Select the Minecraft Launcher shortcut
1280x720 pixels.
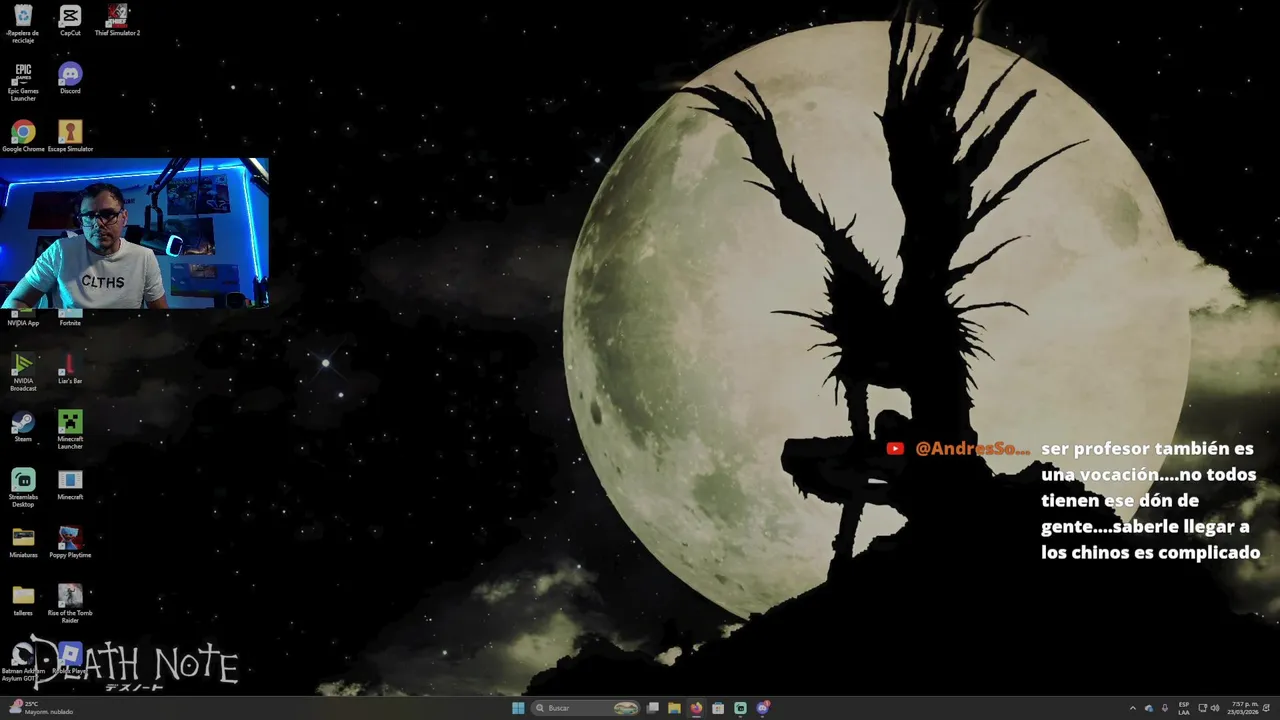coord(70,430)
